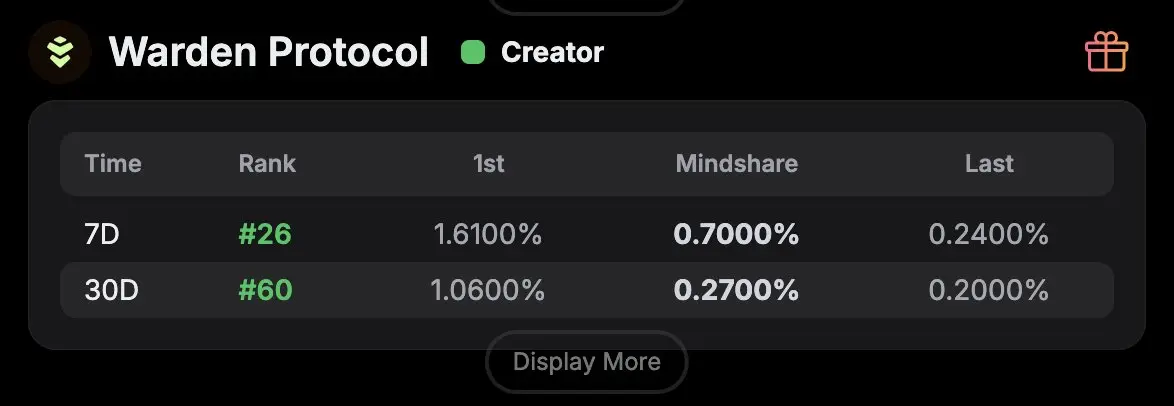The width and height of the screenshot is (1174, 406).
Task: Select the 30D time row
Action: 587,290
